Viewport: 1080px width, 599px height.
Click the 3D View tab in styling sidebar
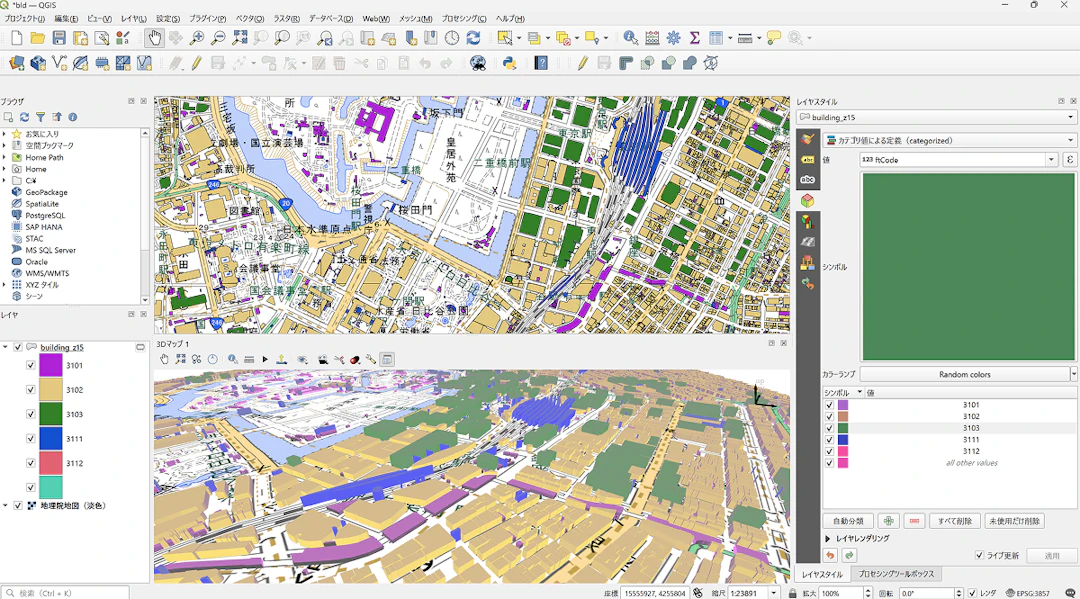807,200
